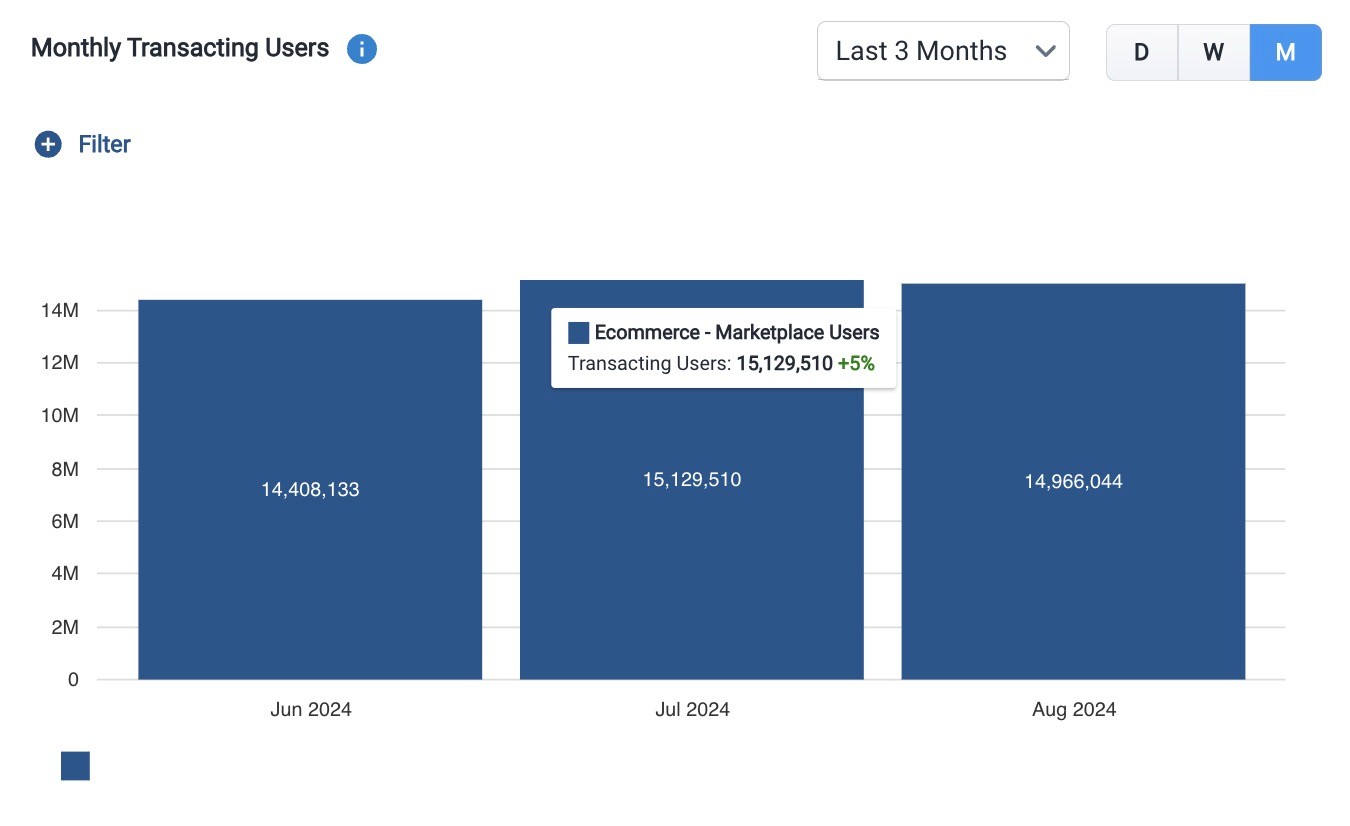Viewport: 1350px width, 826px height.
Task: Open the Filter link
Action: (105, 145)
